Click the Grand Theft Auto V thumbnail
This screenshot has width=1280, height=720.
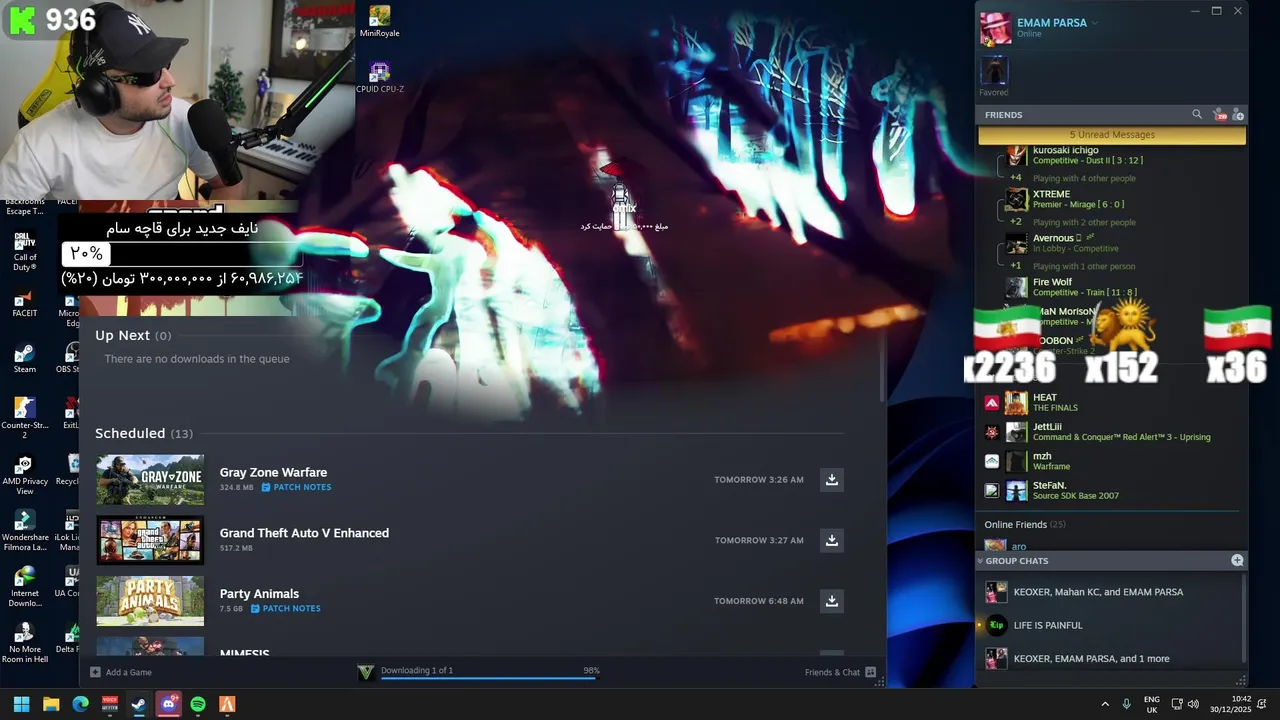click(x=150, y=540)
